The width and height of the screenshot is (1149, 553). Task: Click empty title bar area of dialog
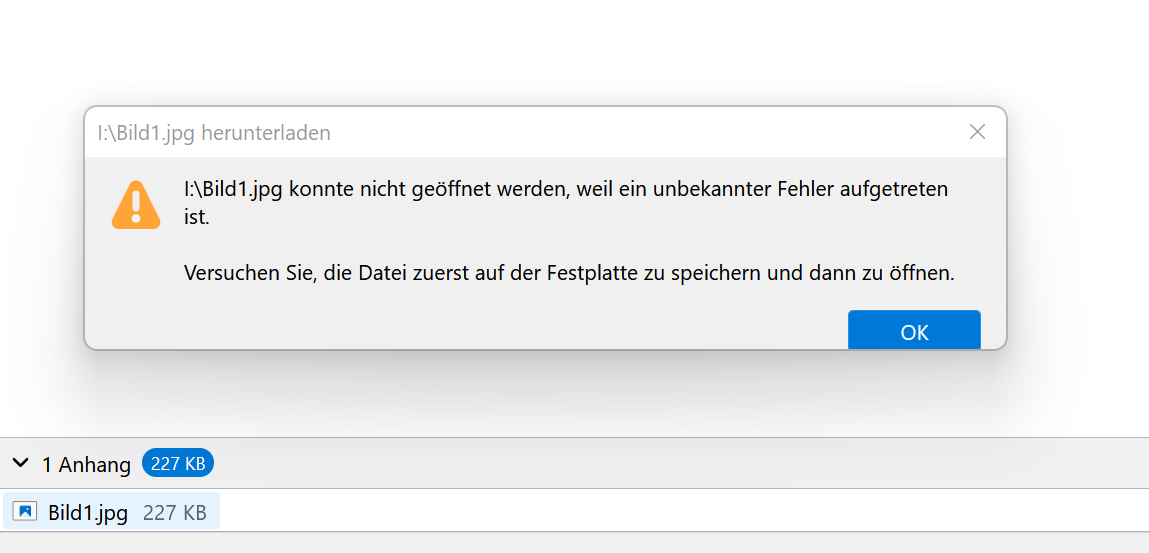[645, 133]
